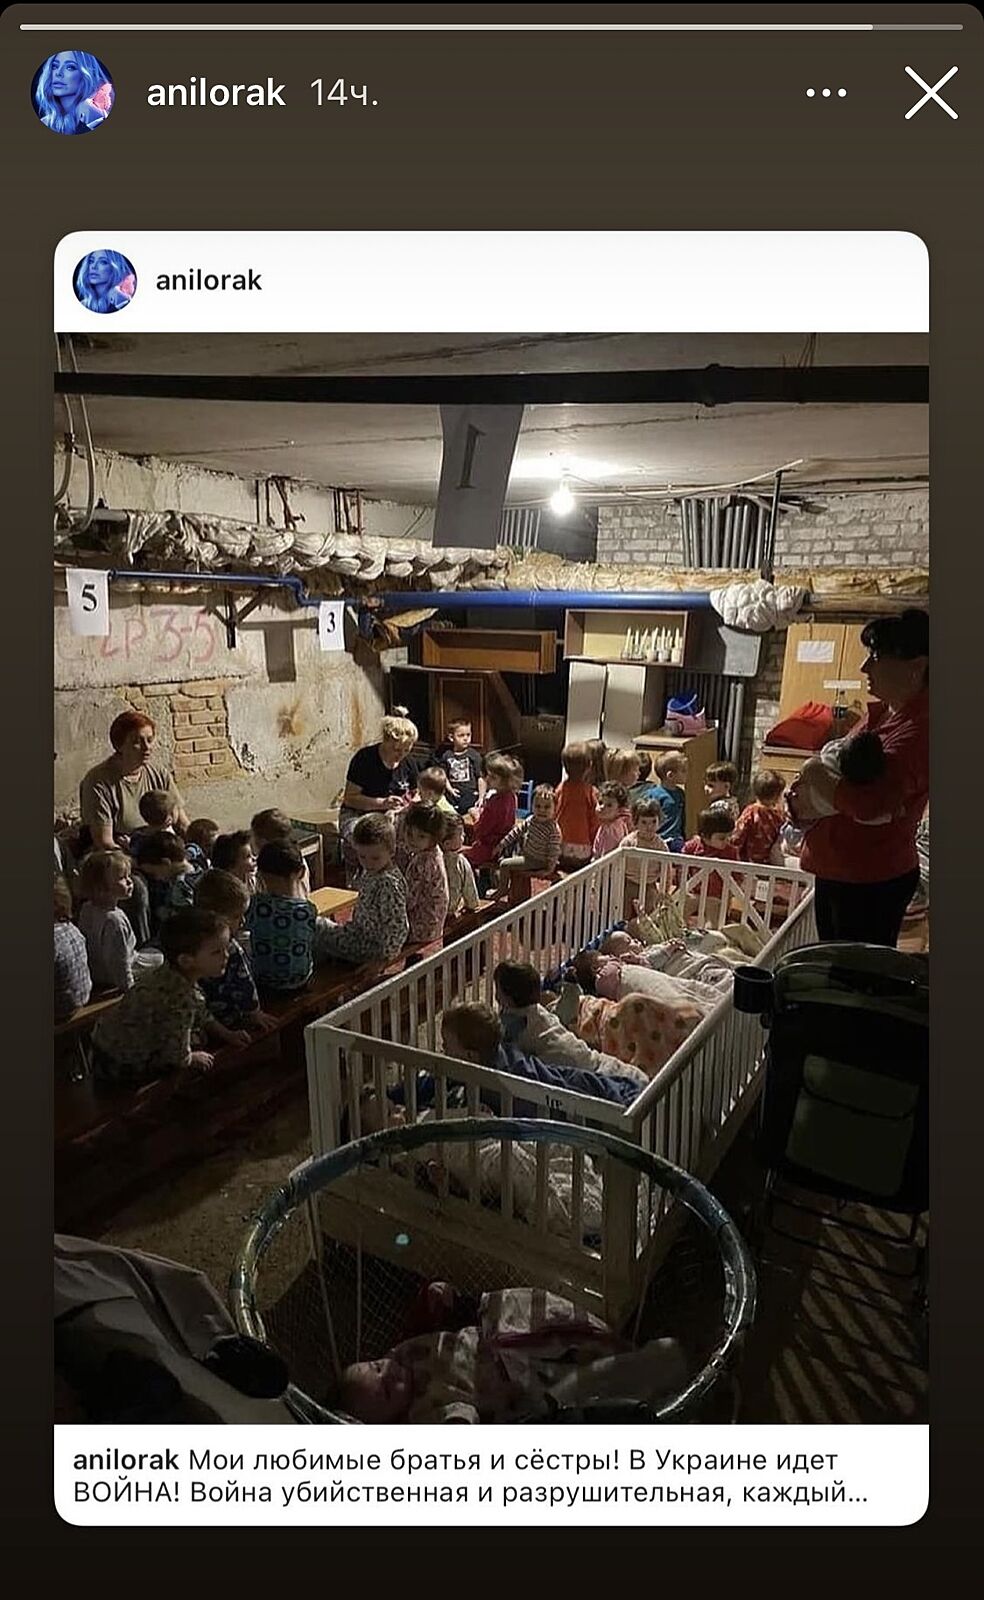Click the word ВОЙНА in the caption
The image size is (984, 1600).
pos(126,1493)
